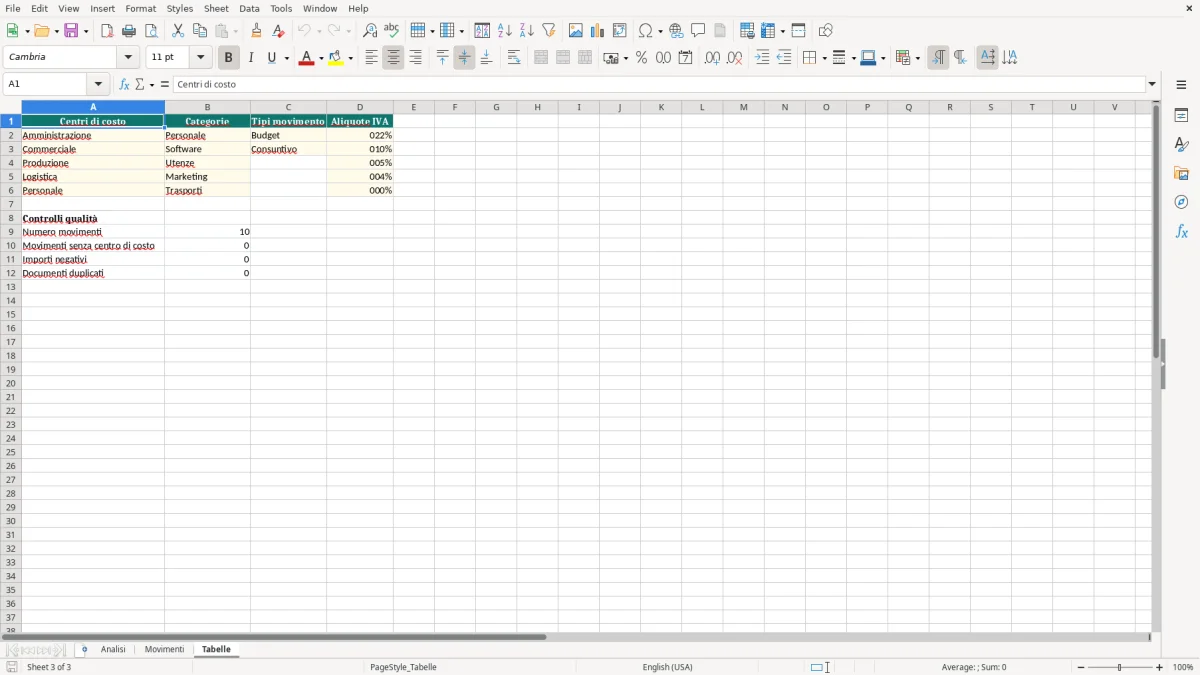Open the Borders dropdown arrow
This screenshot has width=1200, height=675.
pos(823,58)
